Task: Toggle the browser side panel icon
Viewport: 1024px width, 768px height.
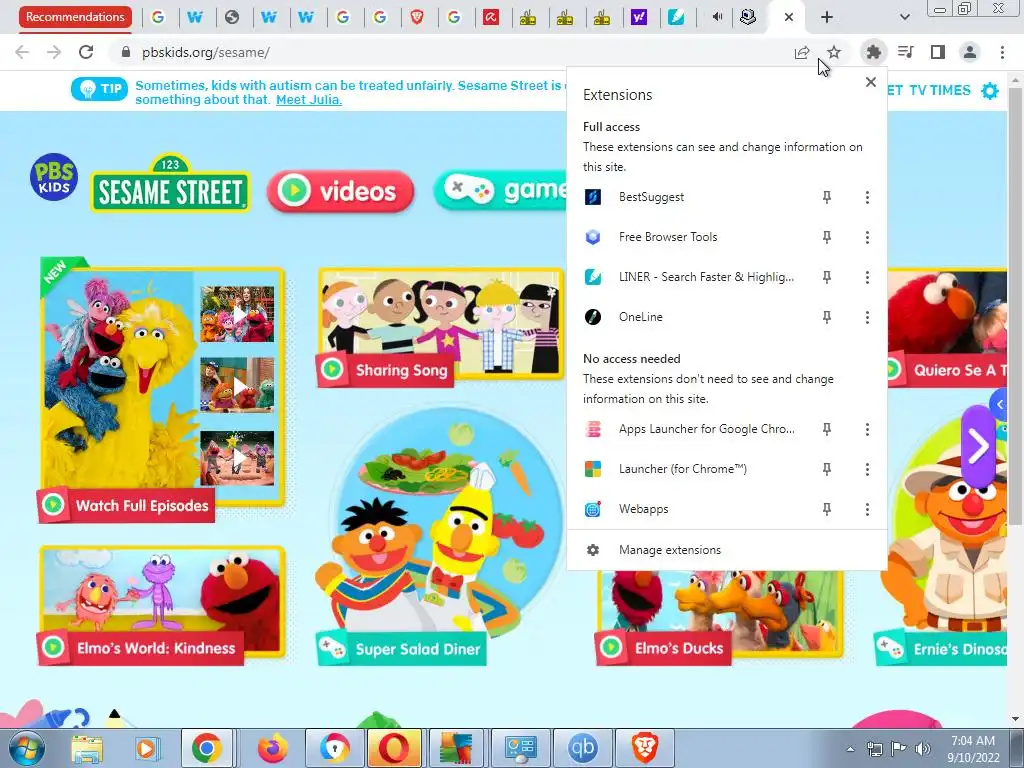Action: point(938,52)
